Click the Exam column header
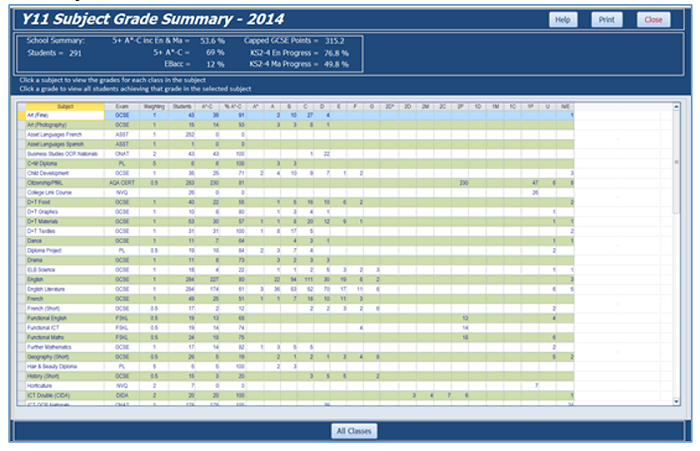This screenshot has width=700, height=451. 122,106
